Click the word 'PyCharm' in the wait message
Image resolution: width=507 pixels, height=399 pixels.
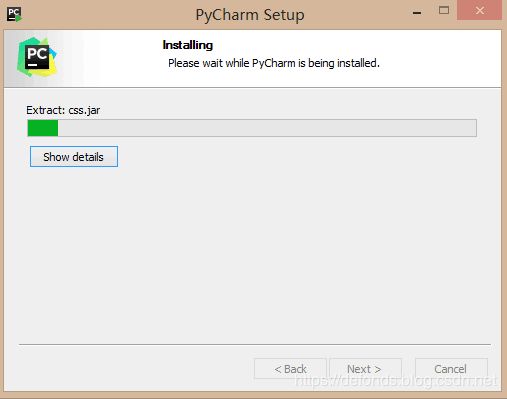pos(274,63)
